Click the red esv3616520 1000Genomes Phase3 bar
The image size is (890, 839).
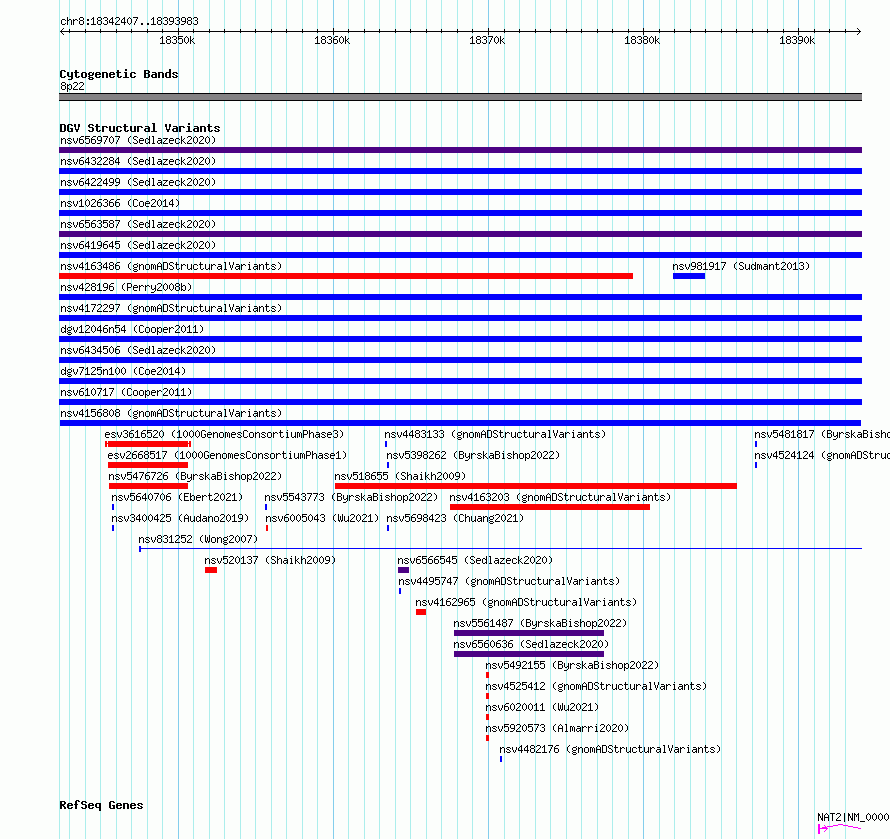[148, 444]
